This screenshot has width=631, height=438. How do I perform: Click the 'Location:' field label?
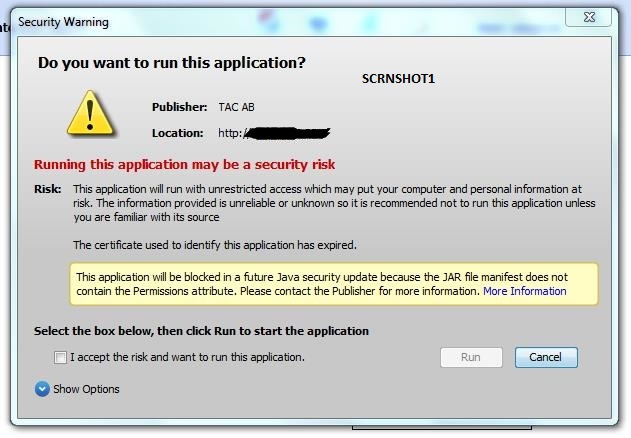(x=178, y=133)
